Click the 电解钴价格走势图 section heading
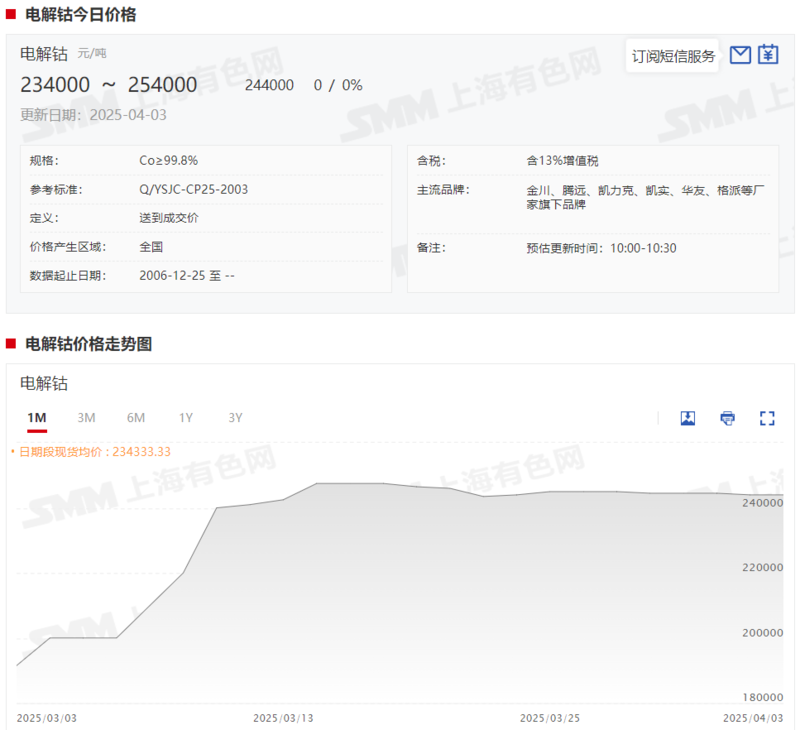The height and width of the screenshot is (730, 800). point(89,344)
